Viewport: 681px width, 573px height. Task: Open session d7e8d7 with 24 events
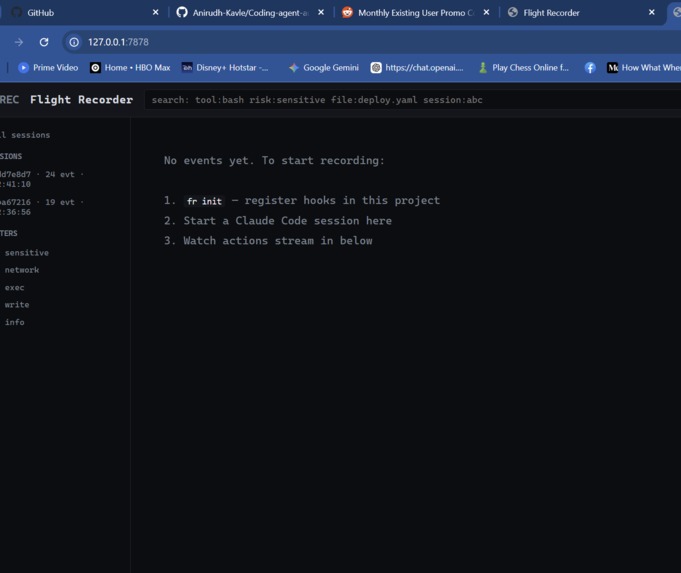[x=42, y=179]
